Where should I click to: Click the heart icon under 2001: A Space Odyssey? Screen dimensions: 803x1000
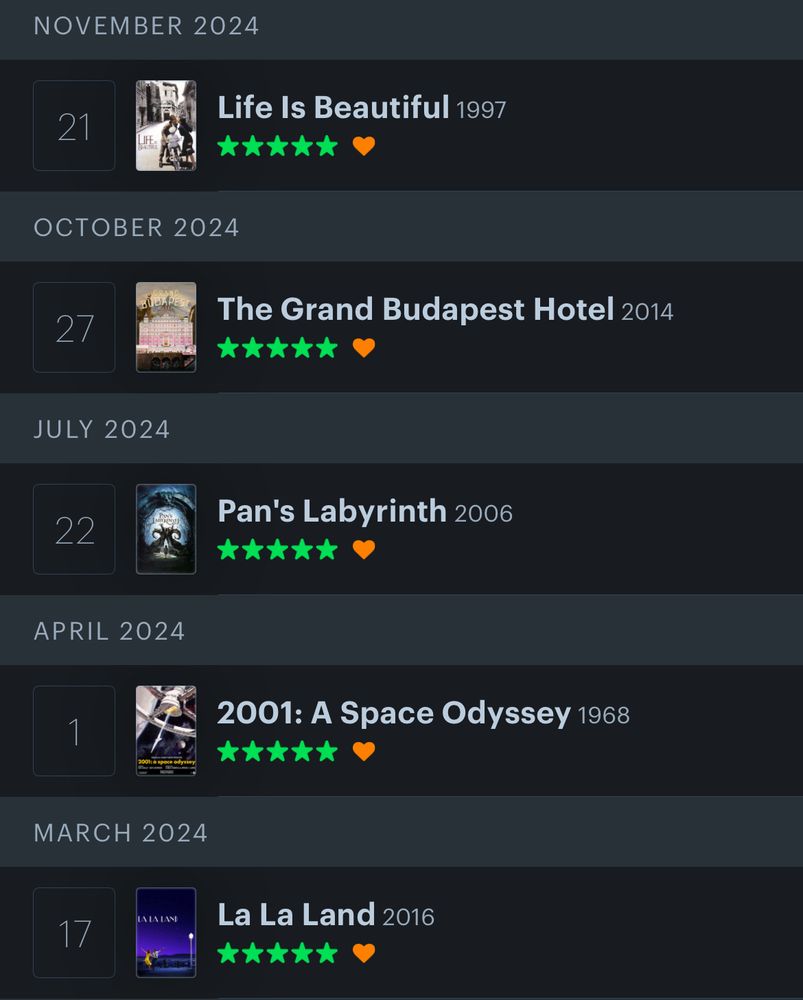pos(365,750)
